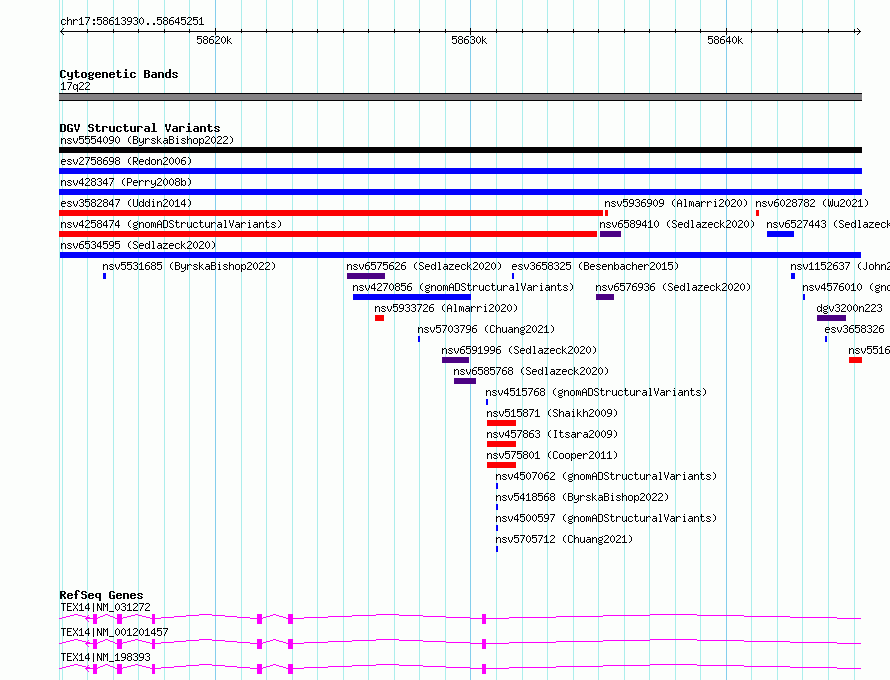Click the DGV Structural Variants track title
This screenshot has width=890, height=680.
click(x=140, y=128)
